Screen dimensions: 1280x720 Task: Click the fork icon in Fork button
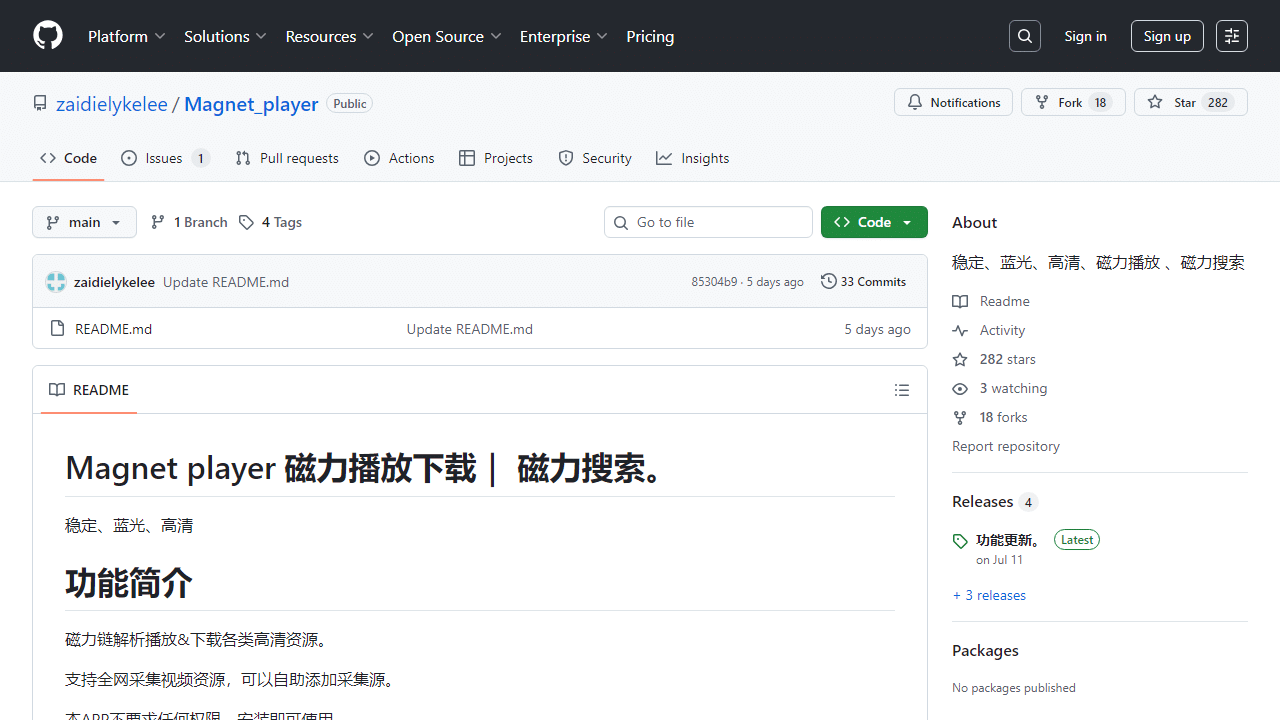click(1042, 102)
